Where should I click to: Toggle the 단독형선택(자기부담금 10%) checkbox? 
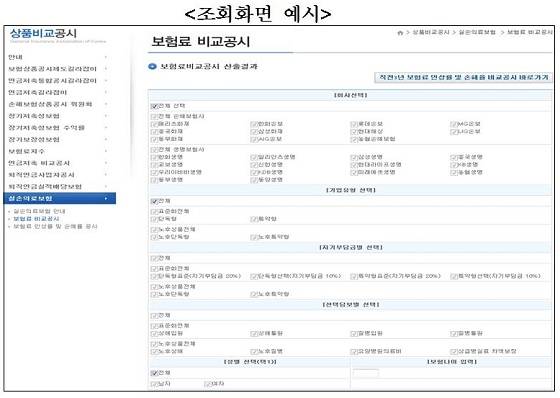coord(254,277)
